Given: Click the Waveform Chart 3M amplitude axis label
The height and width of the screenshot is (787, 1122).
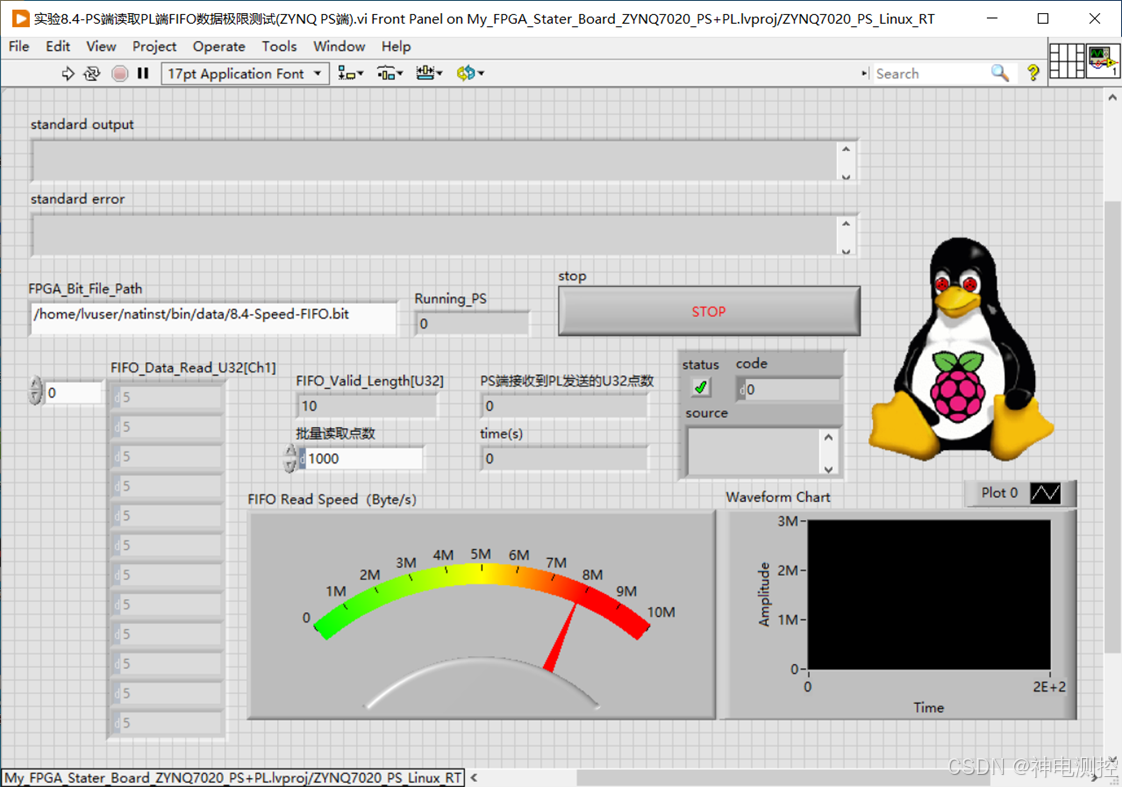Looking at the screenshot, I should point(787,522).
